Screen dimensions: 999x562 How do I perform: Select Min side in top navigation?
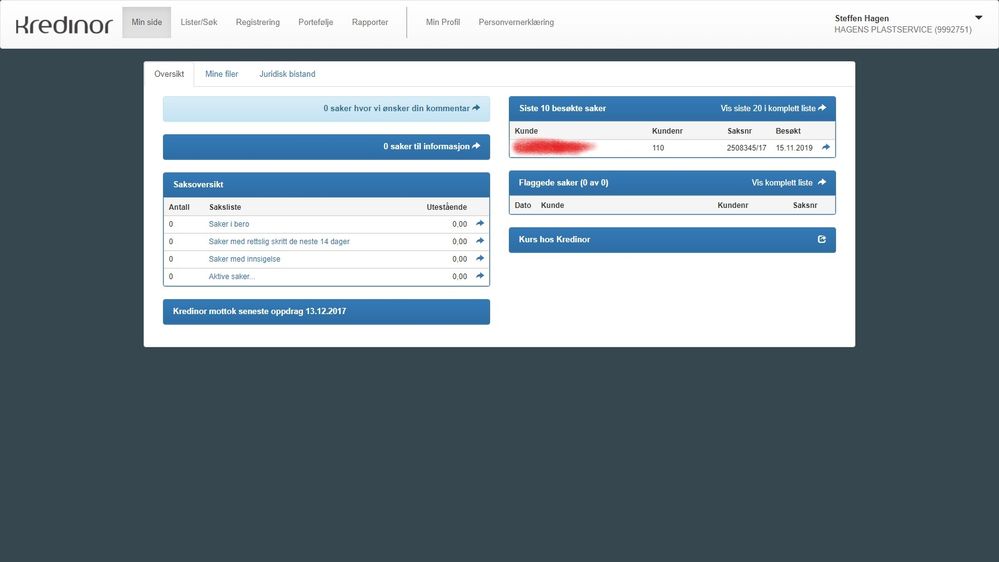click(147, 22)
